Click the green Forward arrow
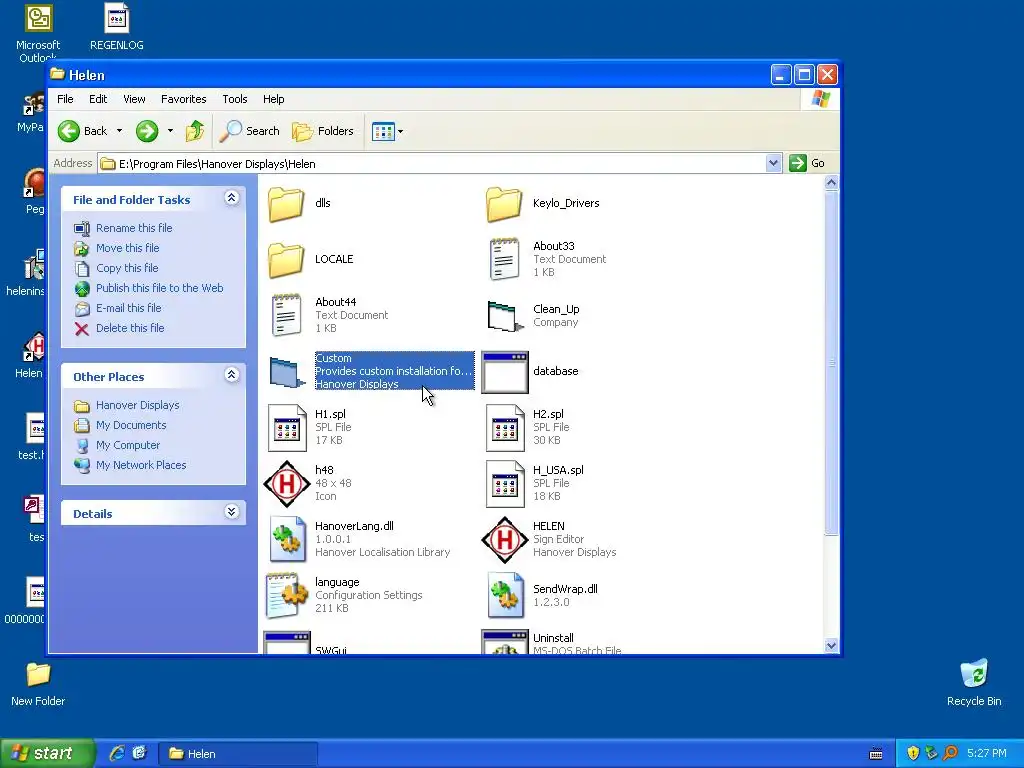Screen dimensions: 1024x768 [147, 131]
